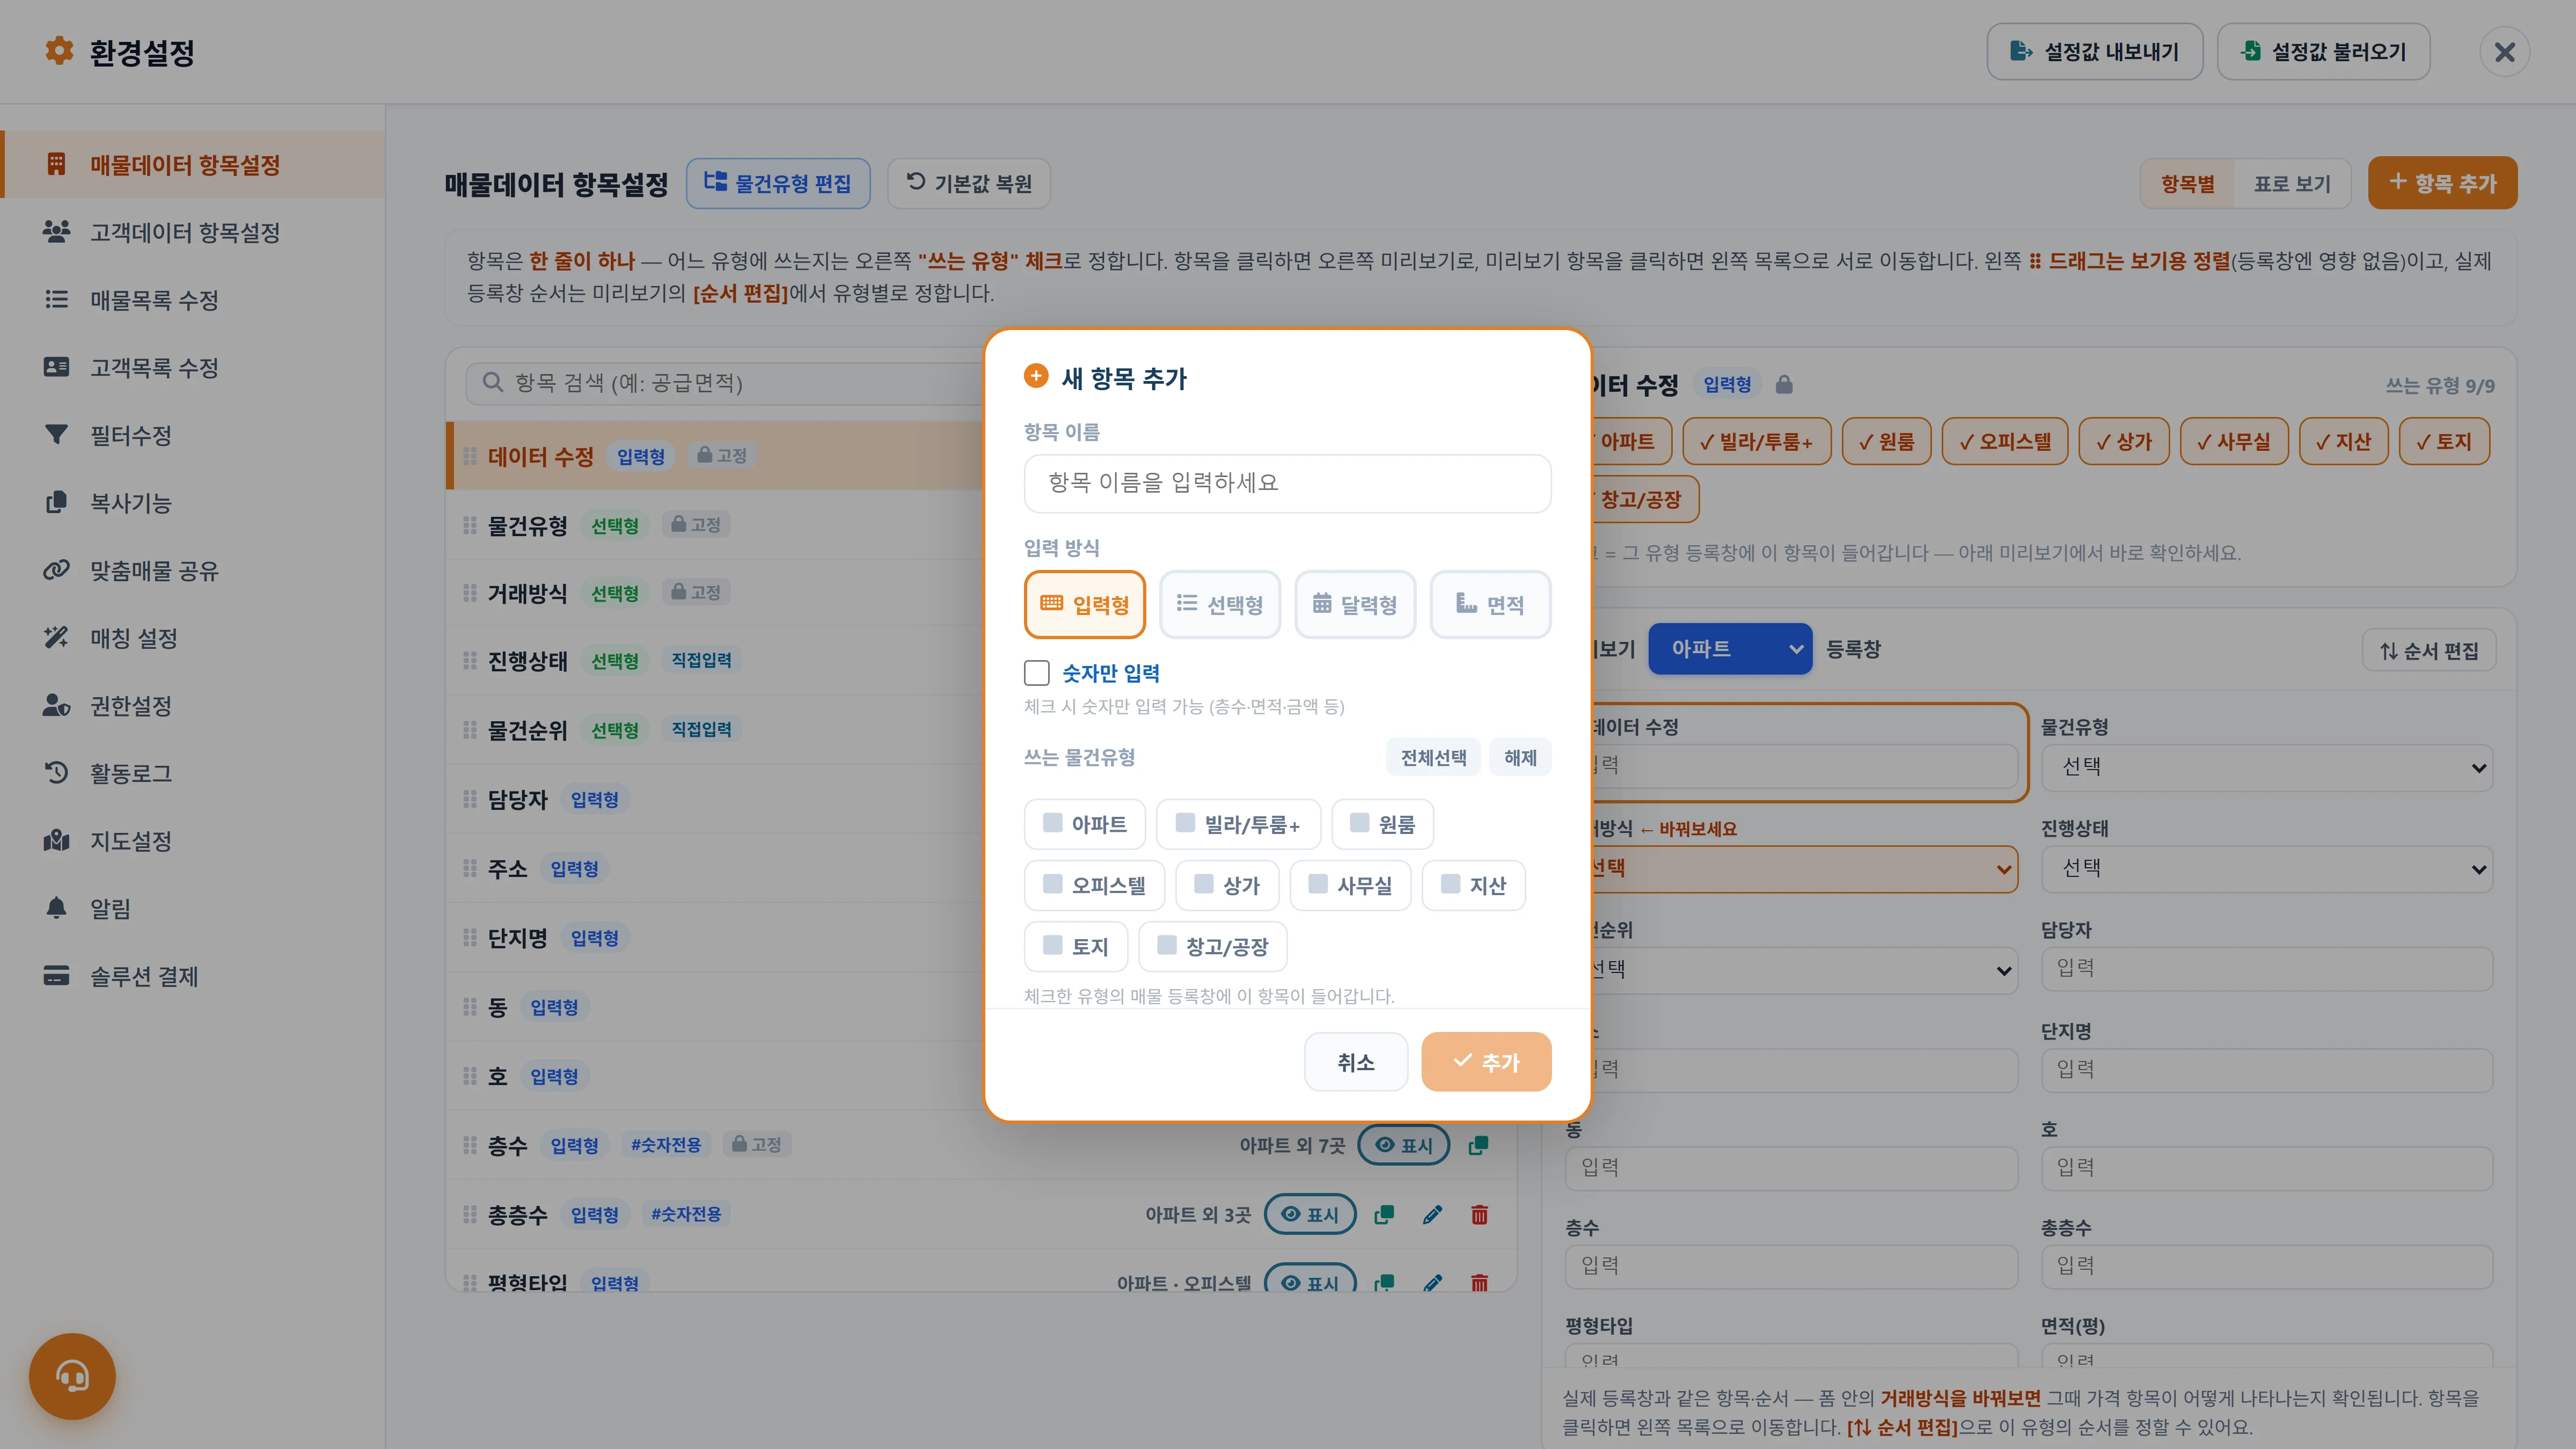Click the 활동로그 history icon
This screenshot has height=1449, width=2576.
(56, 772)
